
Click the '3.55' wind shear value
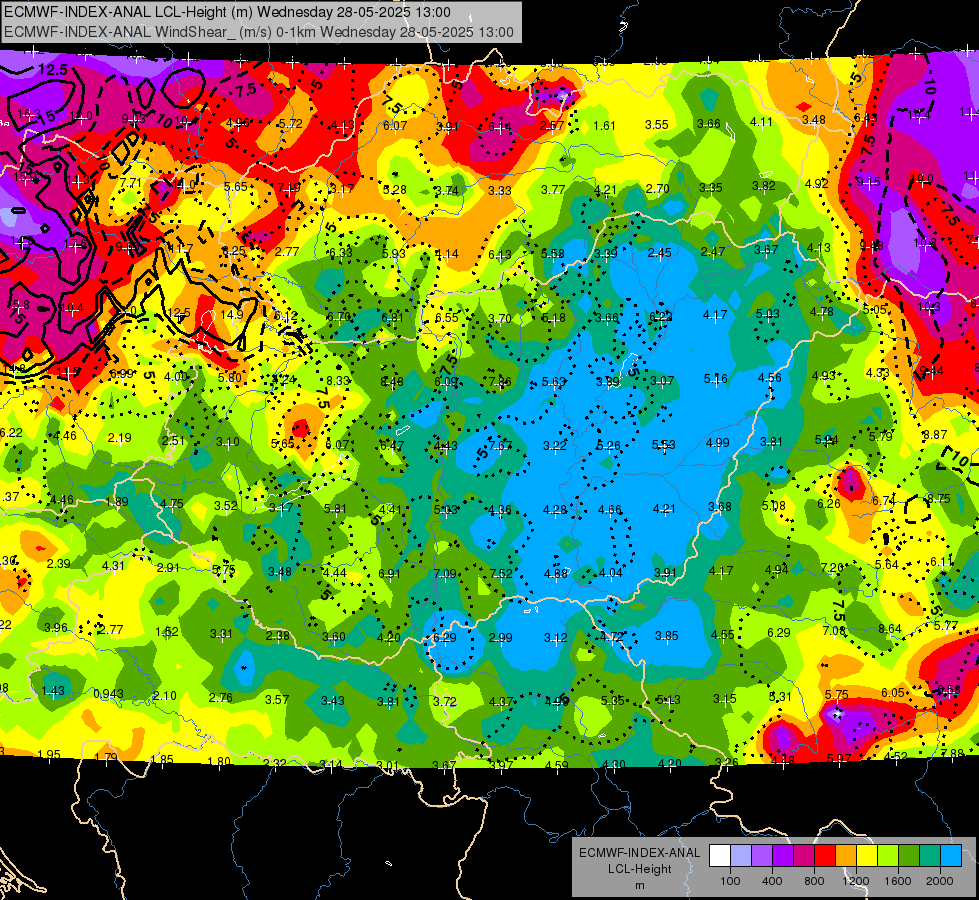tap(657, 125)
